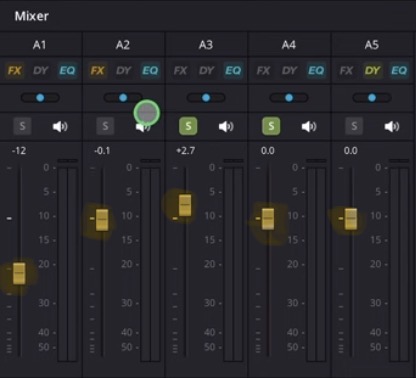
Task: Open FX effects for track A4
Action: tap(264, 70)
